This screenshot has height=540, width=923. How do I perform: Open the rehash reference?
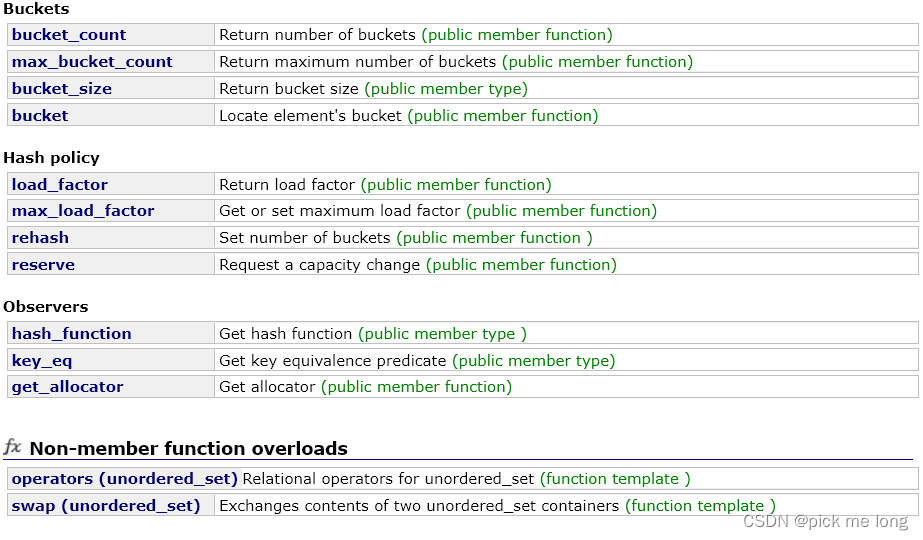(x=40, y=238)
